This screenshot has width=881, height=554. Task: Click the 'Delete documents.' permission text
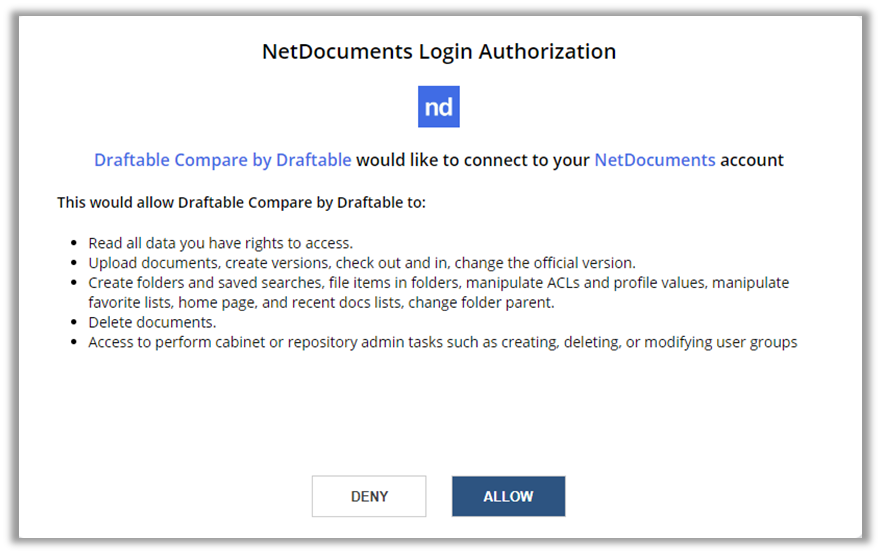(152, 323)
